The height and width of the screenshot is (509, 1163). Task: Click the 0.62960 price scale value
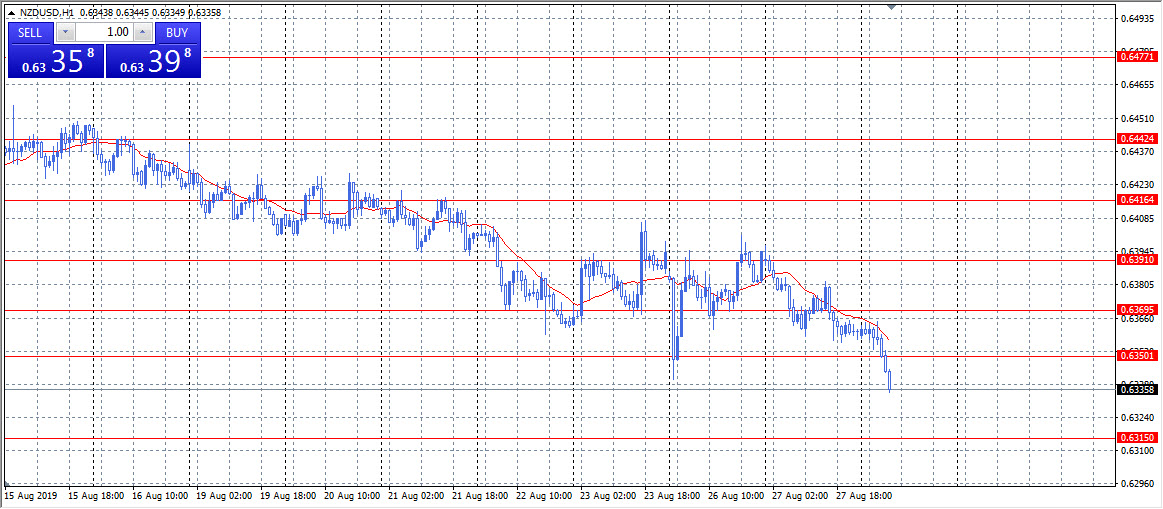tap(1136, 484)
